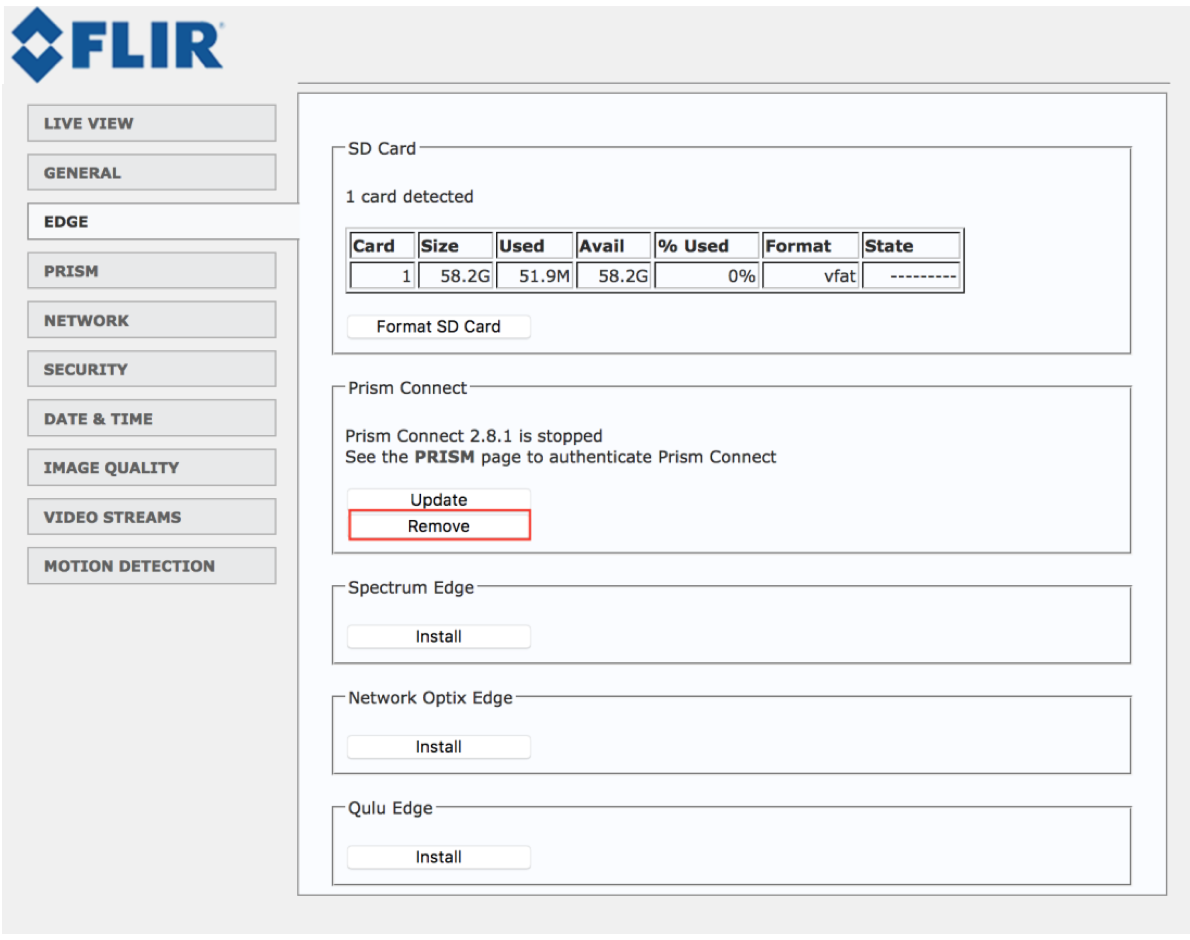Image resolution: width=1190 pixels, height=940 pixels.
Task: Go to the General settings tab
Action: click(x=152, y=172)
